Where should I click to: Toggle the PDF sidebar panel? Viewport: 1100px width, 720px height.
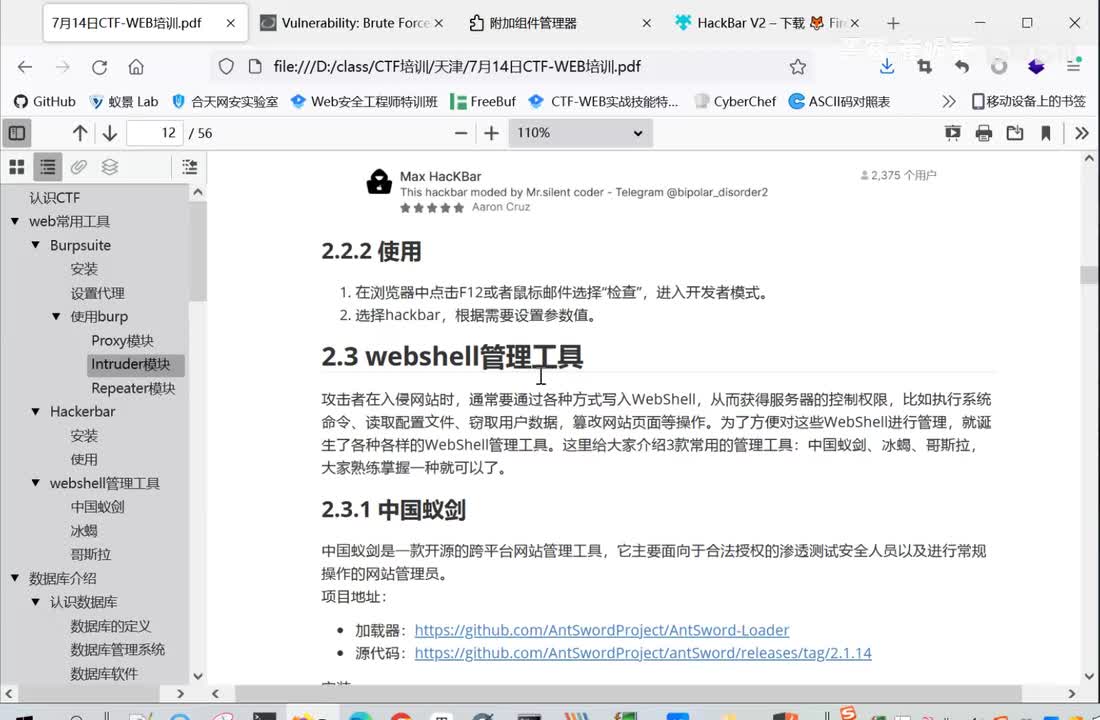coord(17,133)
